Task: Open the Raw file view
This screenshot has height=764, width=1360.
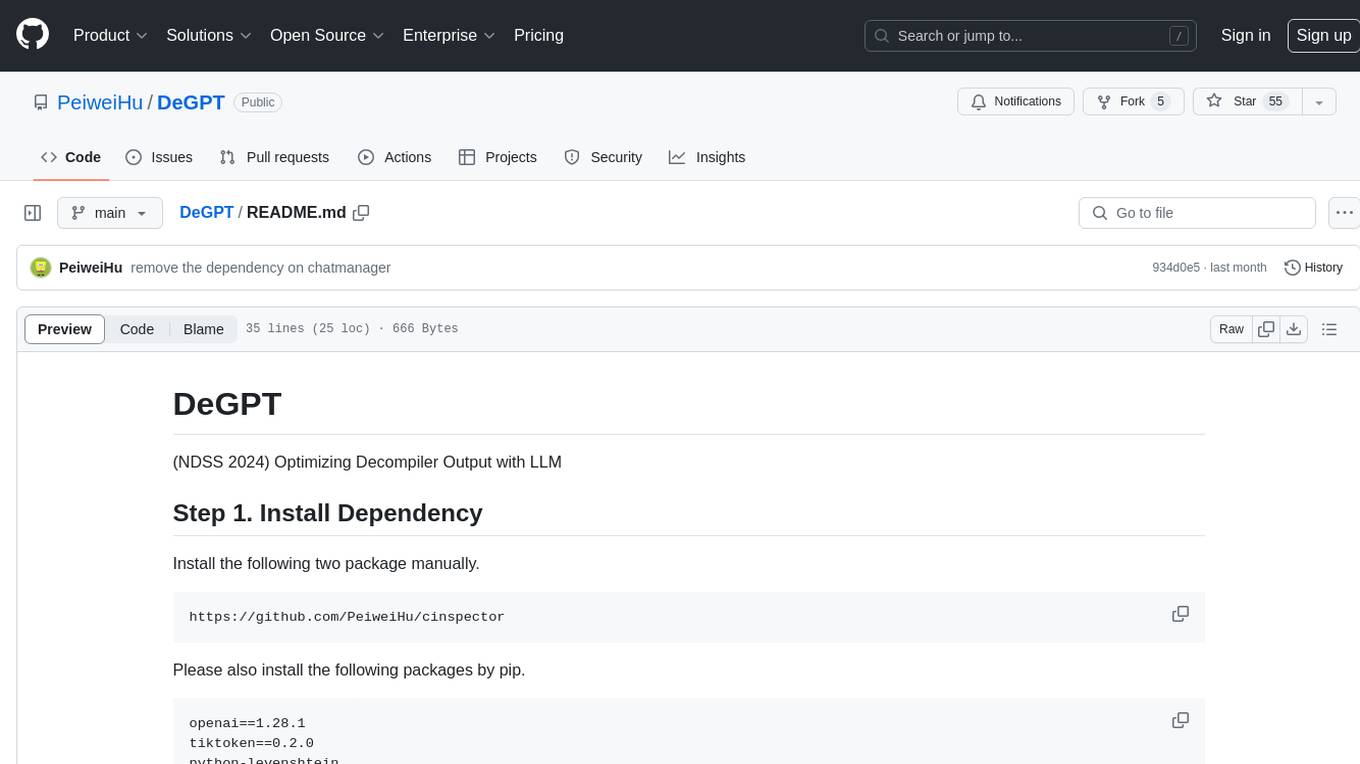Action: 1231,329
